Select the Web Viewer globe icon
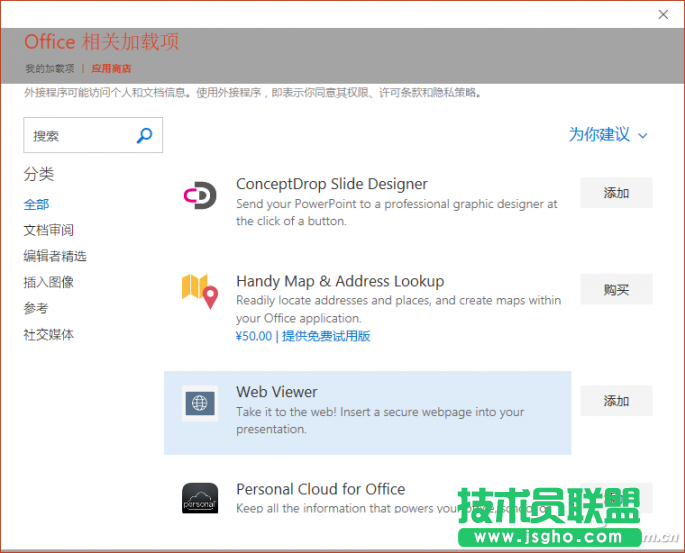This screenshot has width=685, height=553. click(x=200, y=403)
